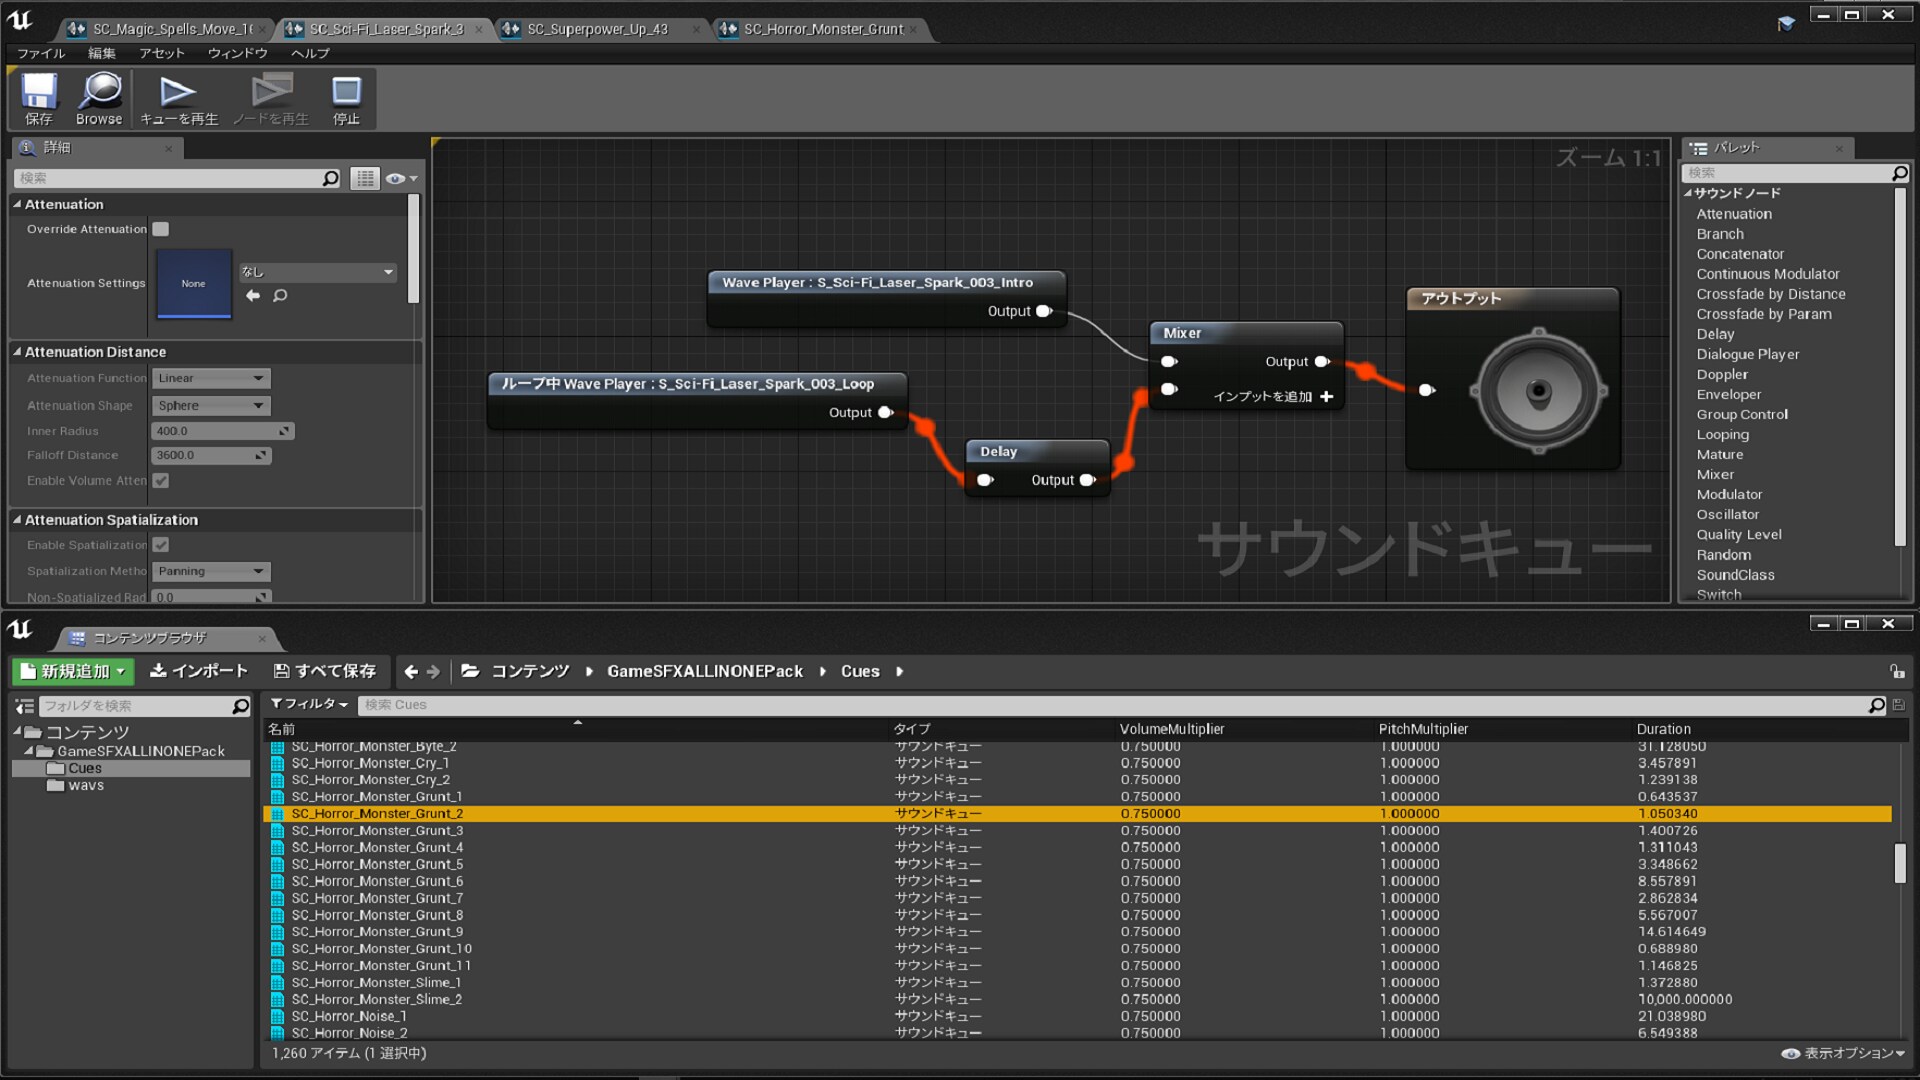The height and width of the screenshot is (1080, 1920).
Task: Toggle the Enable Spatialization checkbox
Action: [x=161, y=545]
